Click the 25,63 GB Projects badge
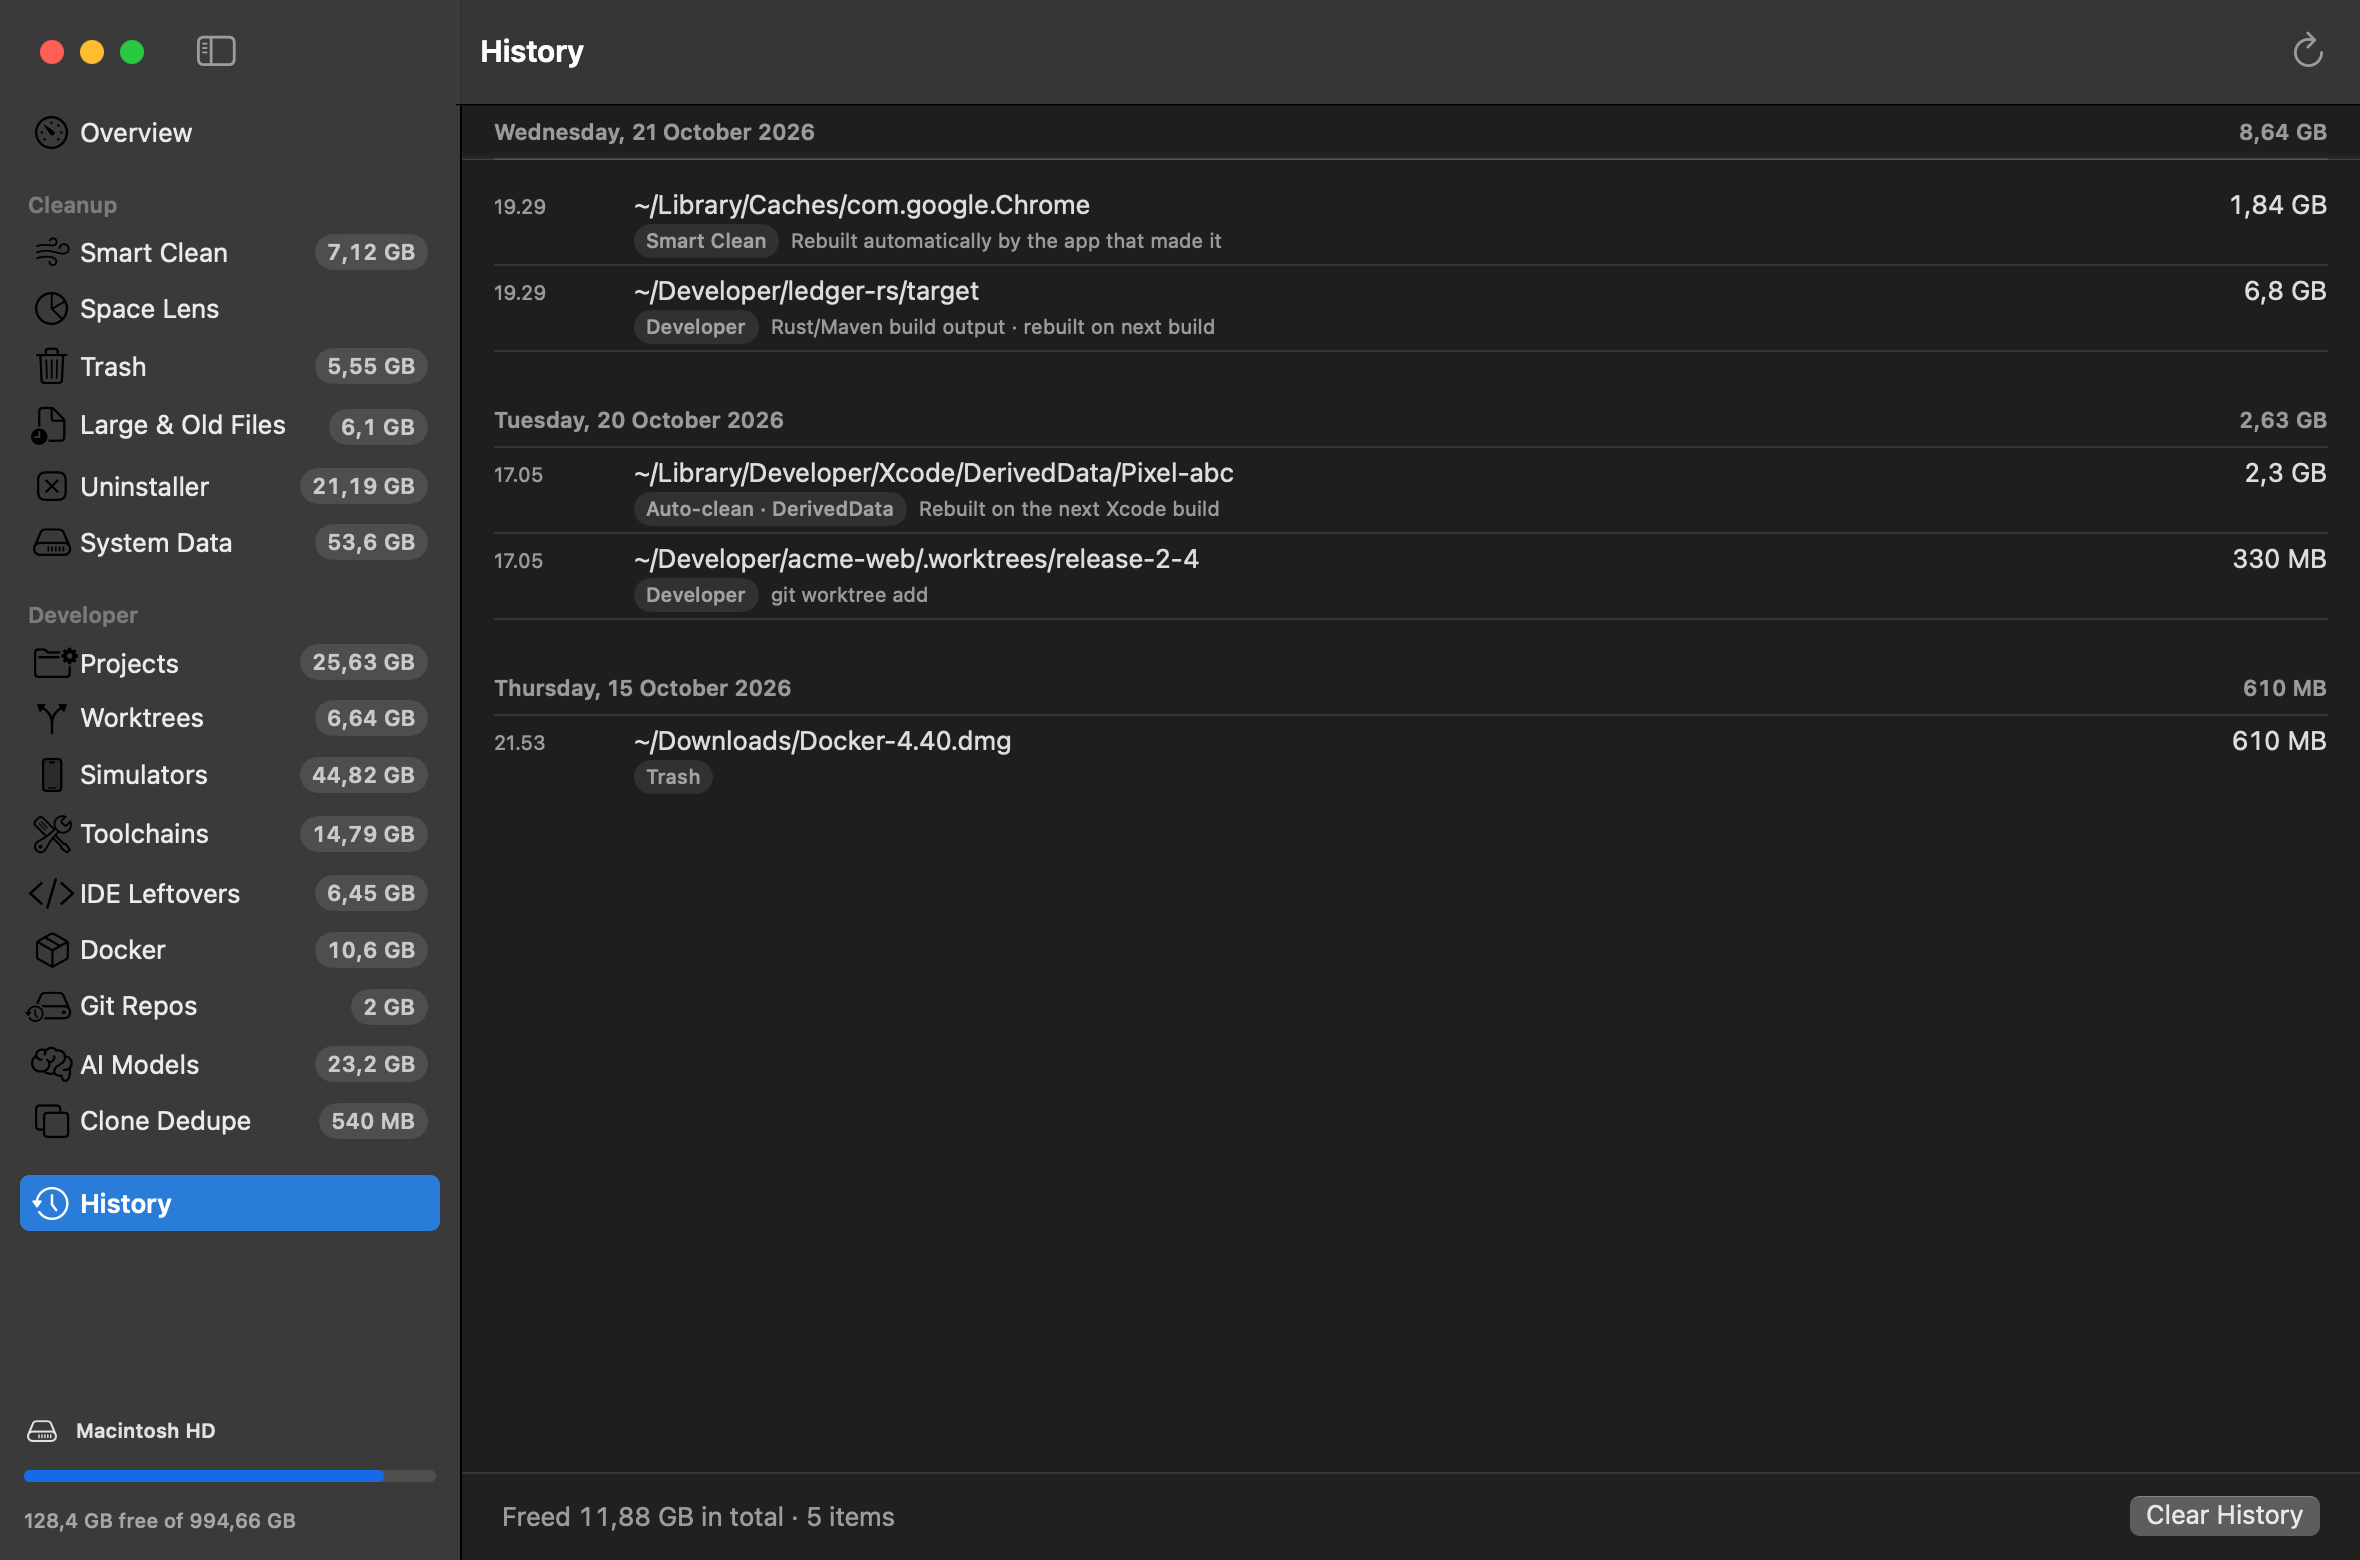 pos(363,662)
